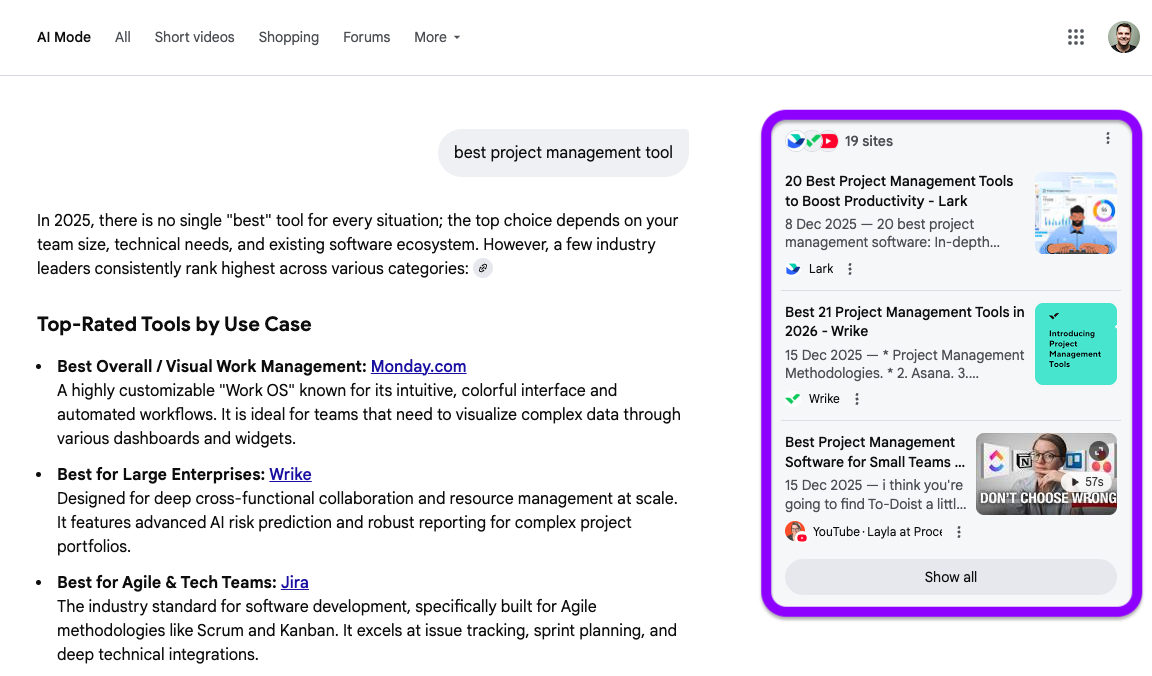Open the 20 Best Project Management Tools result

point(898,191)
